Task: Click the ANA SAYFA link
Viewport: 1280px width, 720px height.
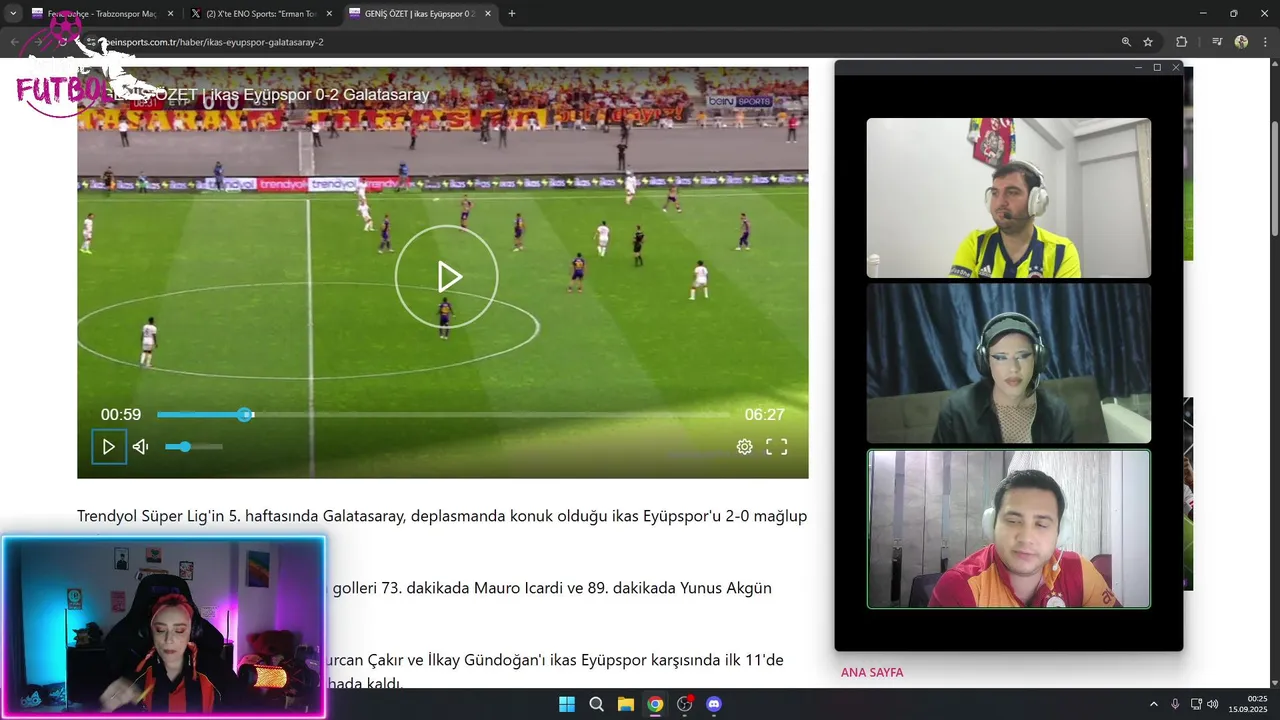Action: tap(872, 673)
